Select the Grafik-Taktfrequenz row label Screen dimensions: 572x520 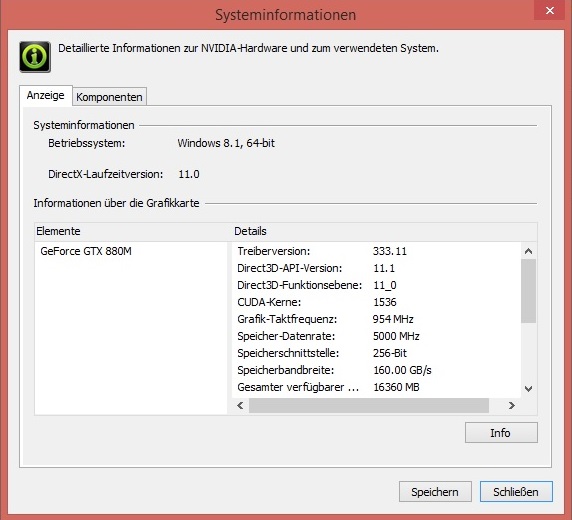(287, 319)
